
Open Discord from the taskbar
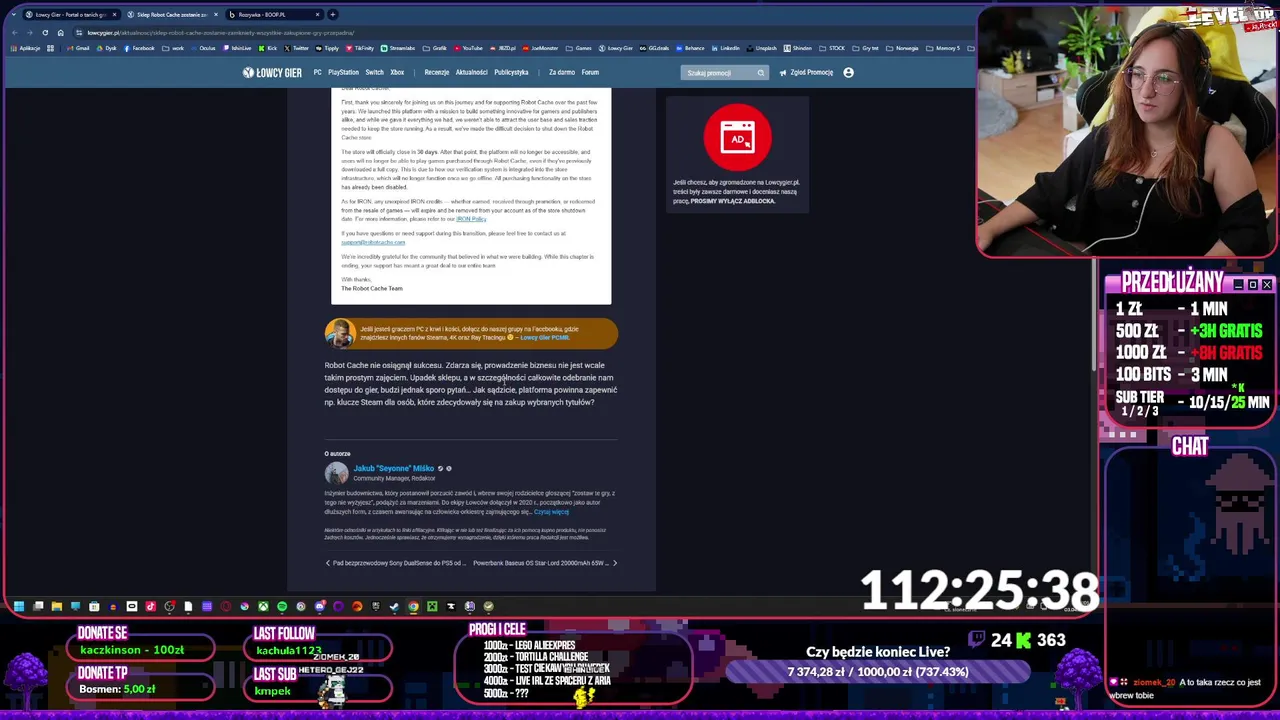[x=320, y=606]
